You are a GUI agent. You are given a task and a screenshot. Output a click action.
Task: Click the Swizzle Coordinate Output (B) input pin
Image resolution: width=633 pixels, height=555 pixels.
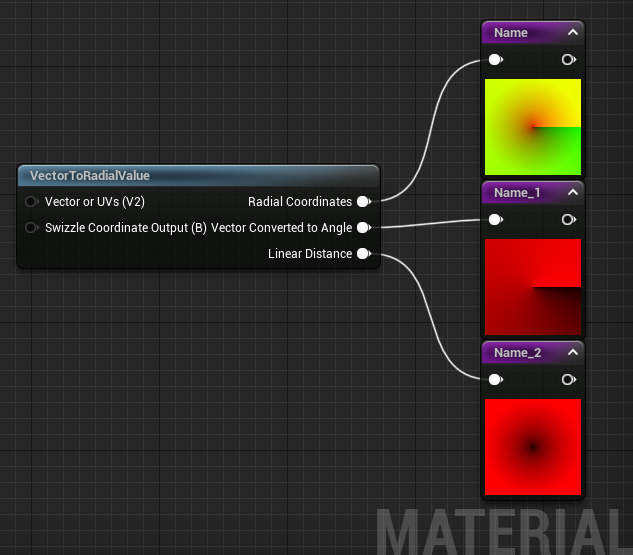[31, 228]
